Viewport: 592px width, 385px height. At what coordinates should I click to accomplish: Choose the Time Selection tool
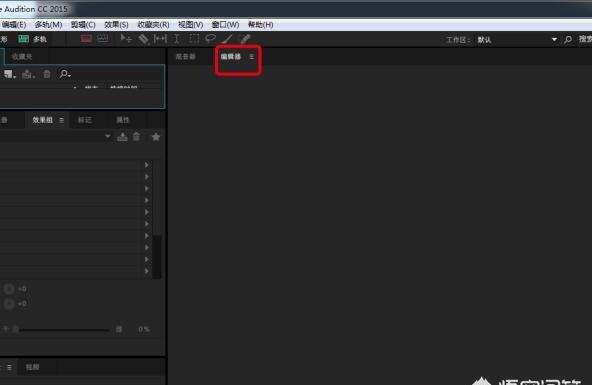176,39
